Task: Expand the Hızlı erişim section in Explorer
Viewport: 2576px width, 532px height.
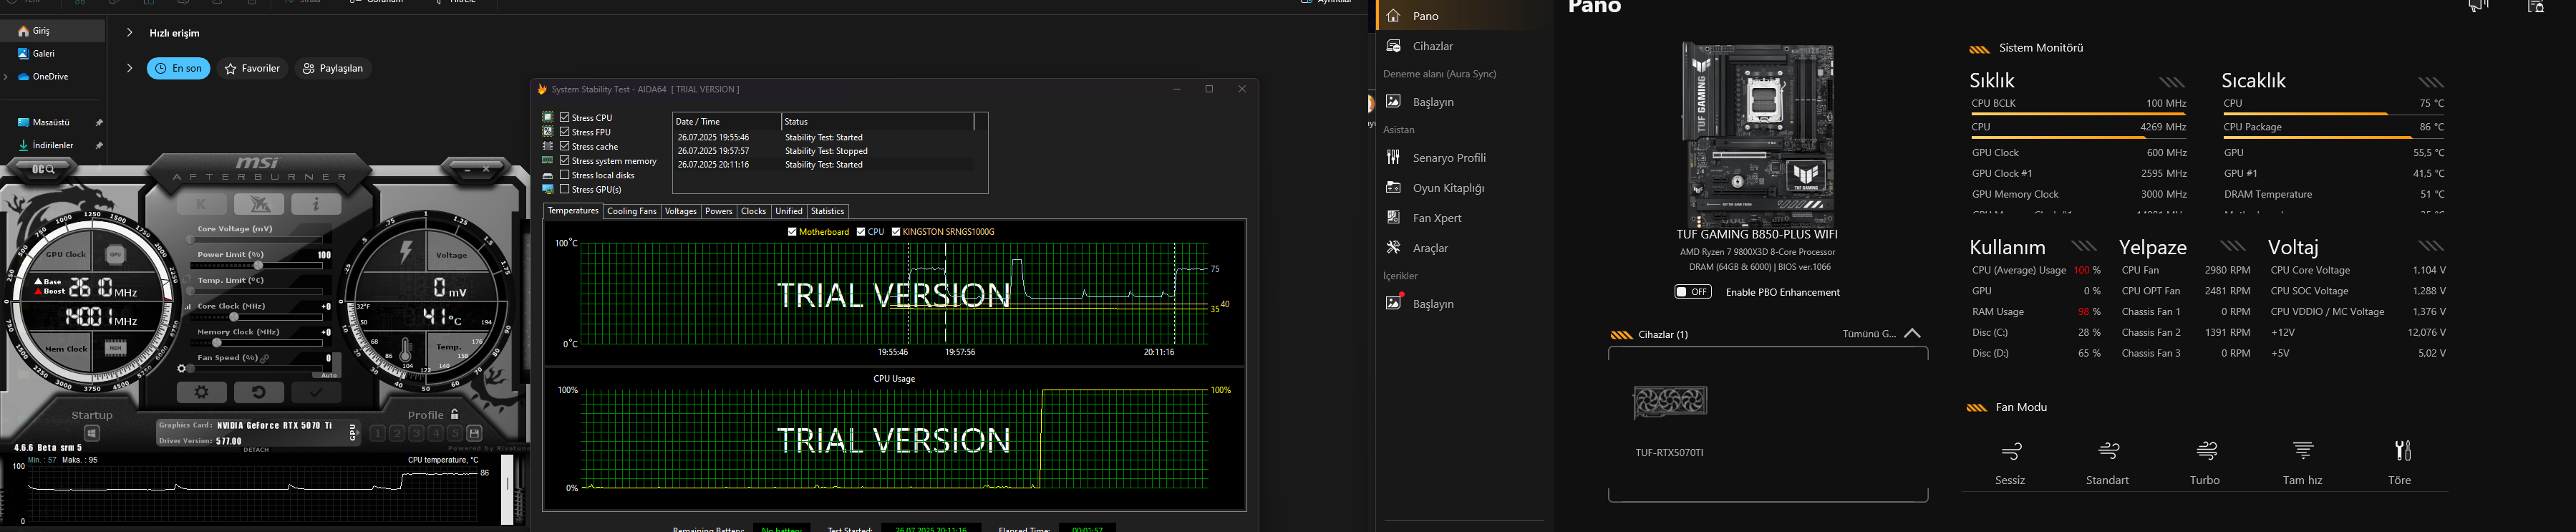Action: click(130, 33)
